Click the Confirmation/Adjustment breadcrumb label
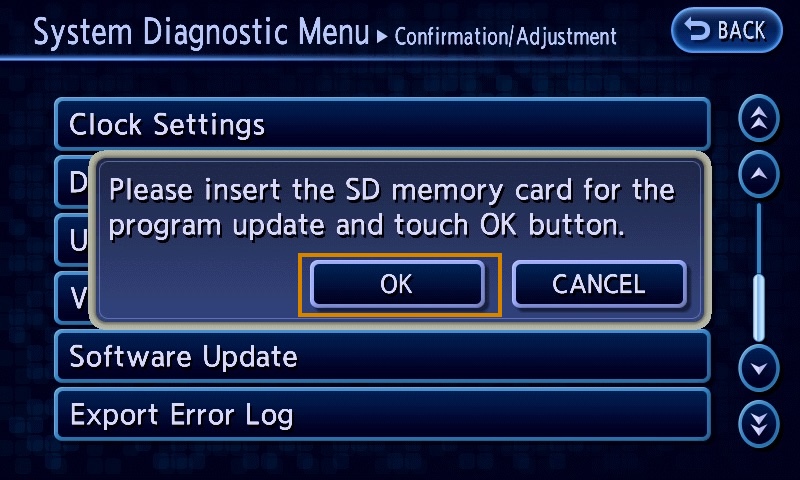Image resolution: width=800 pixels, height=480 pixels. click(506, 37)
